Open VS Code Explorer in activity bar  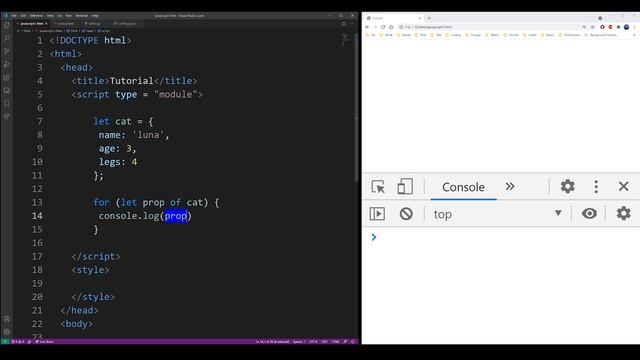tap(7, 25)
